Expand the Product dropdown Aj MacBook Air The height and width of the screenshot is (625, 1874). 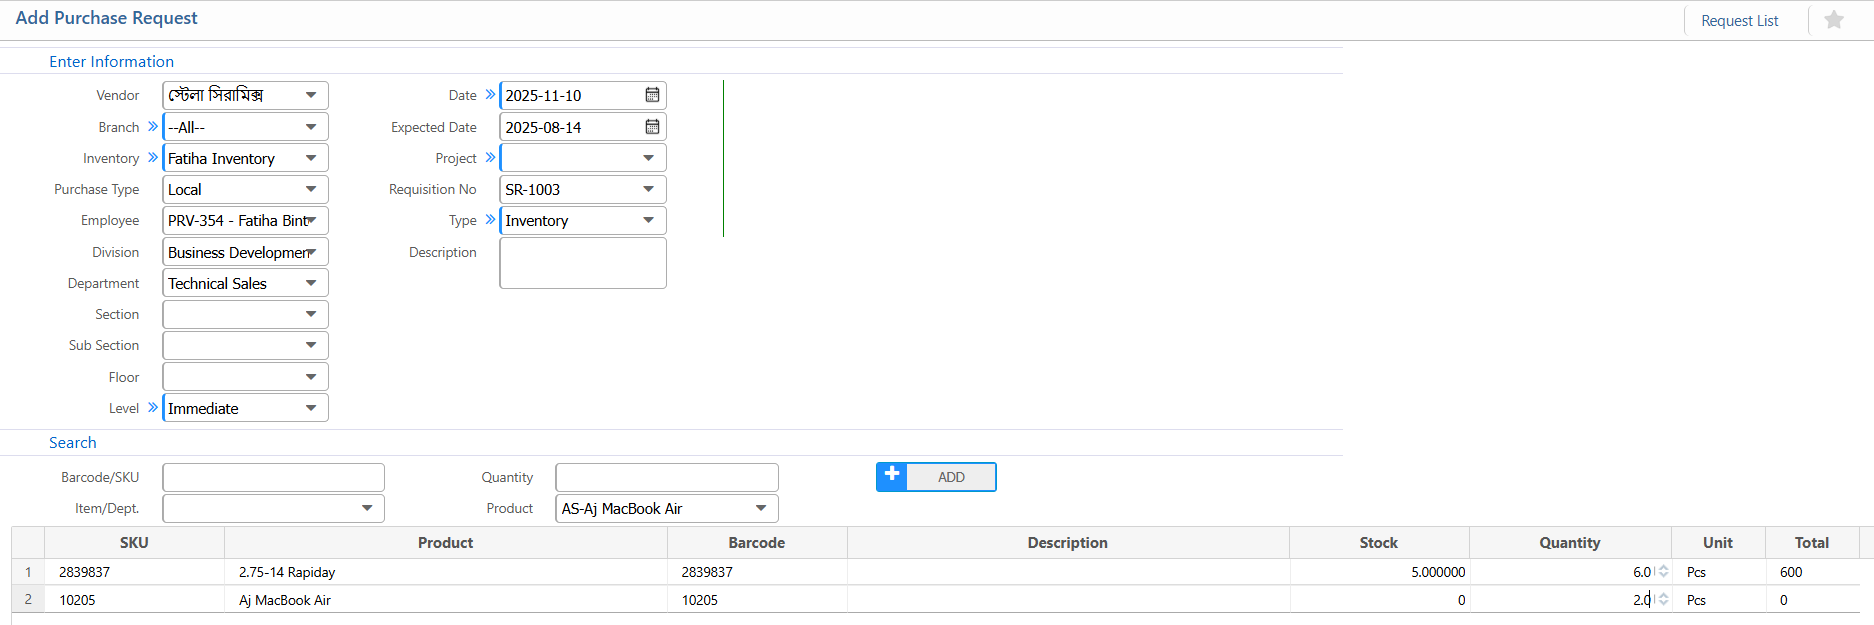click(761, 508)
